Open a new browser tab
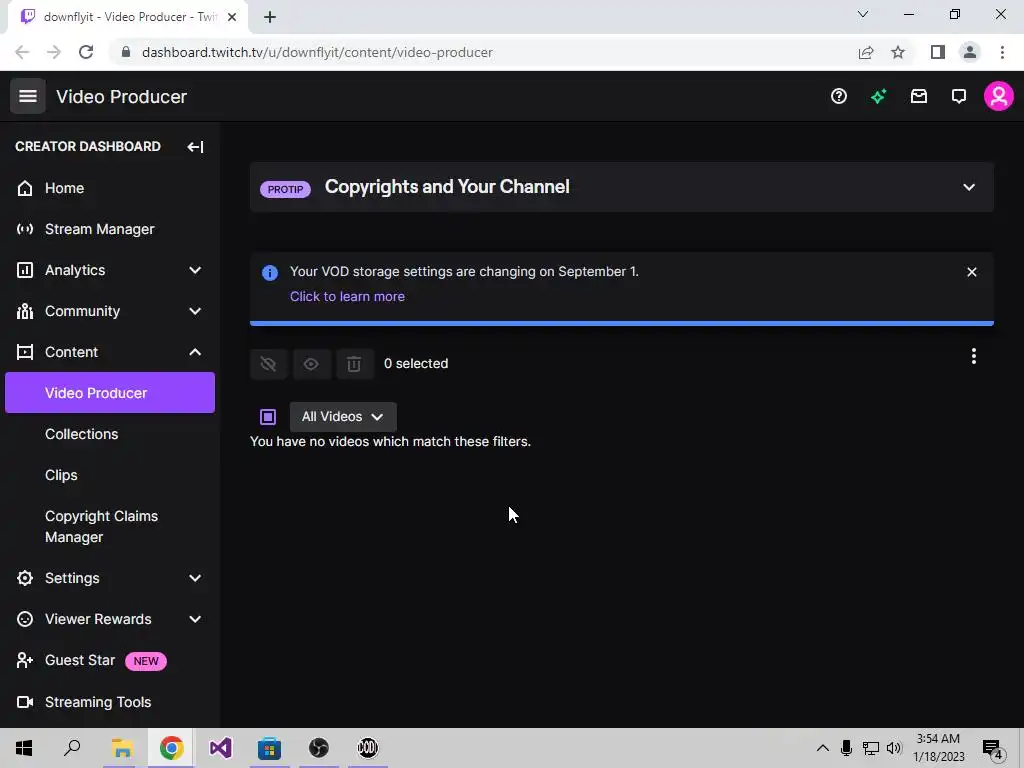Screen dimensions: 1024x768 (x=270, y=18)
